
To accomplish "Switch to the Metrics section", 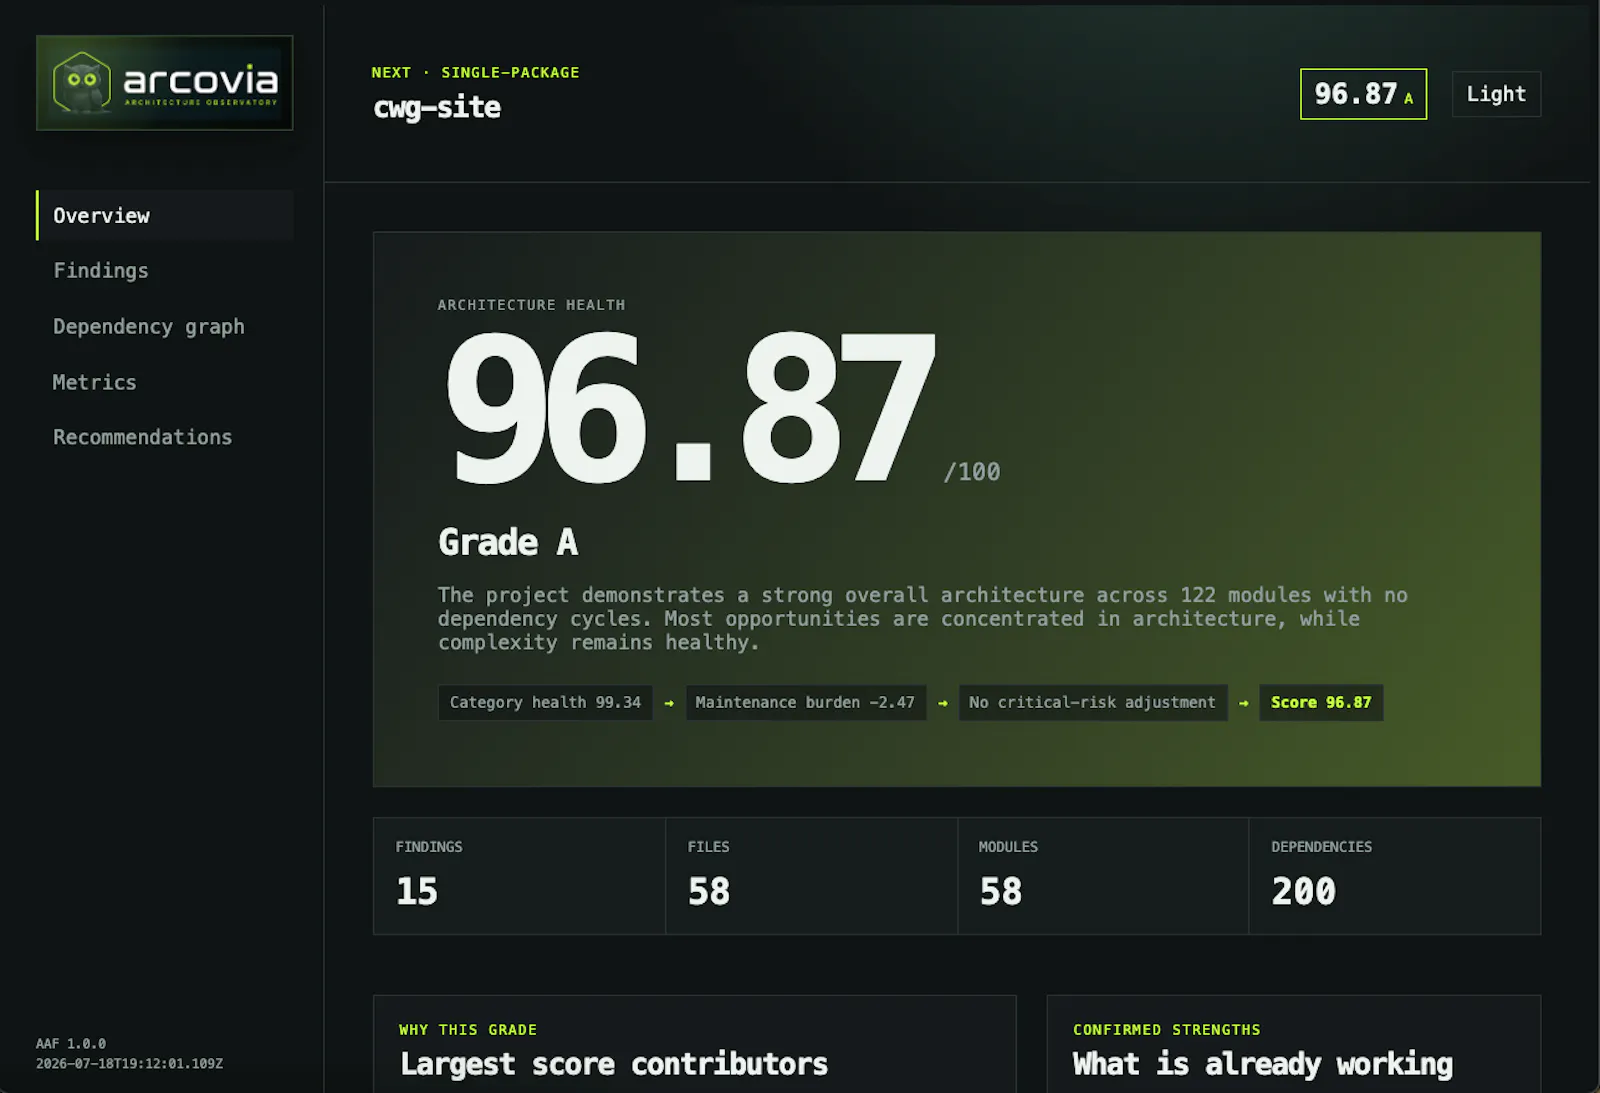I will 94,382.
